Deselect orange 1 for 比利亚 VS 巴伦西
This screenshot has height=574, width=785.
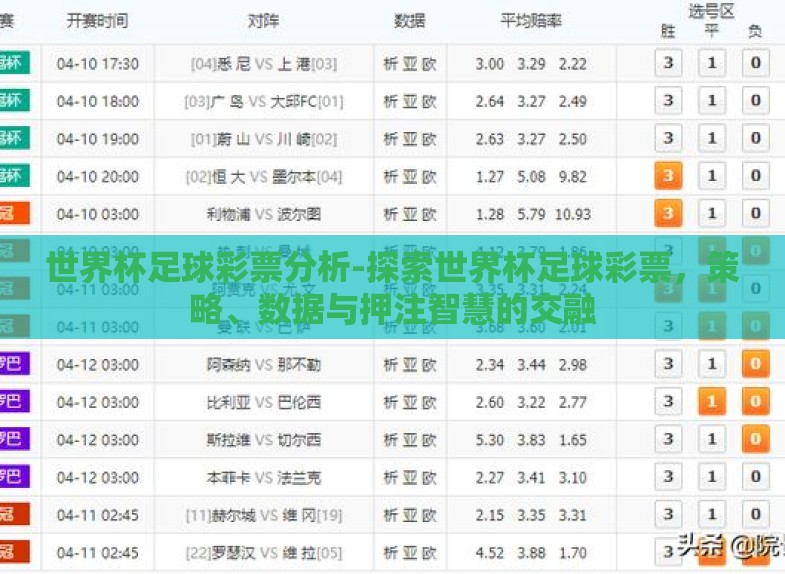[x=712, y=401]
